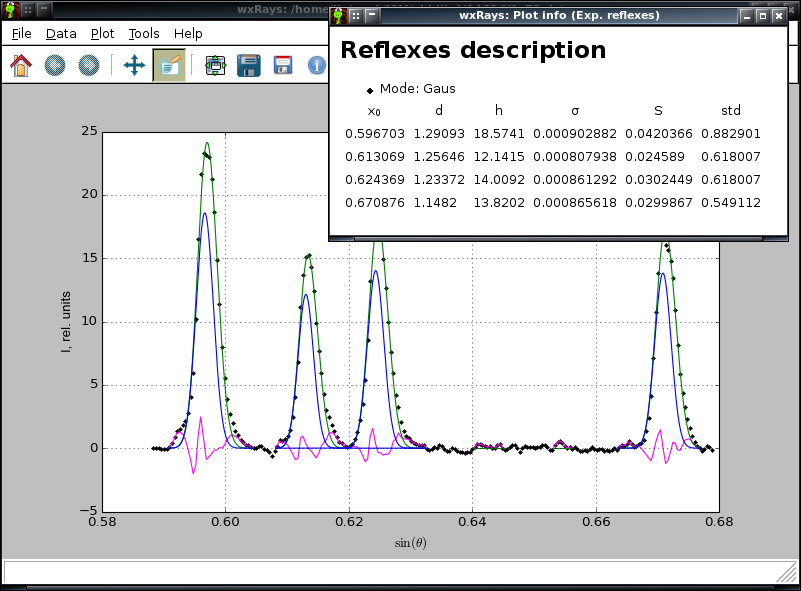This screenshot has height=591, width=801.
Task: Toggle the Zoom to rectangle tool
Action: coord(168,66)
